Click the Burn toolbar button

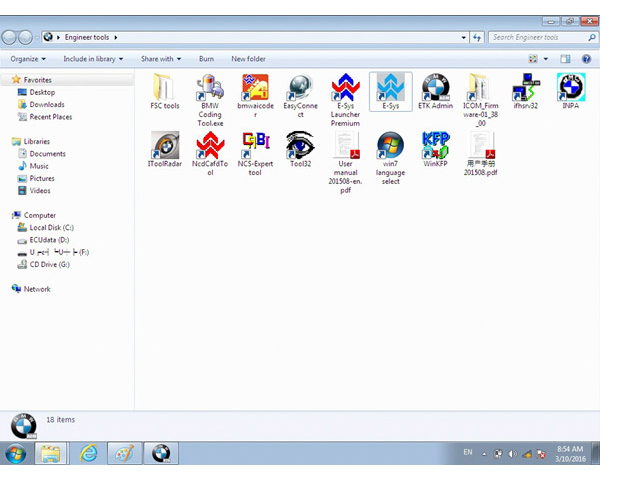206,59
